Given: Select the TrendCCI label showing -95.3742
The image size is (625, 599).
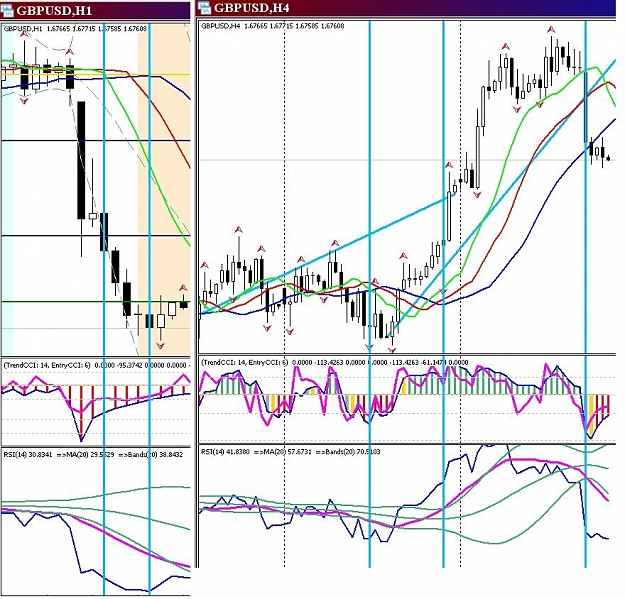Looking at the screenshot, I should (95, 365).
